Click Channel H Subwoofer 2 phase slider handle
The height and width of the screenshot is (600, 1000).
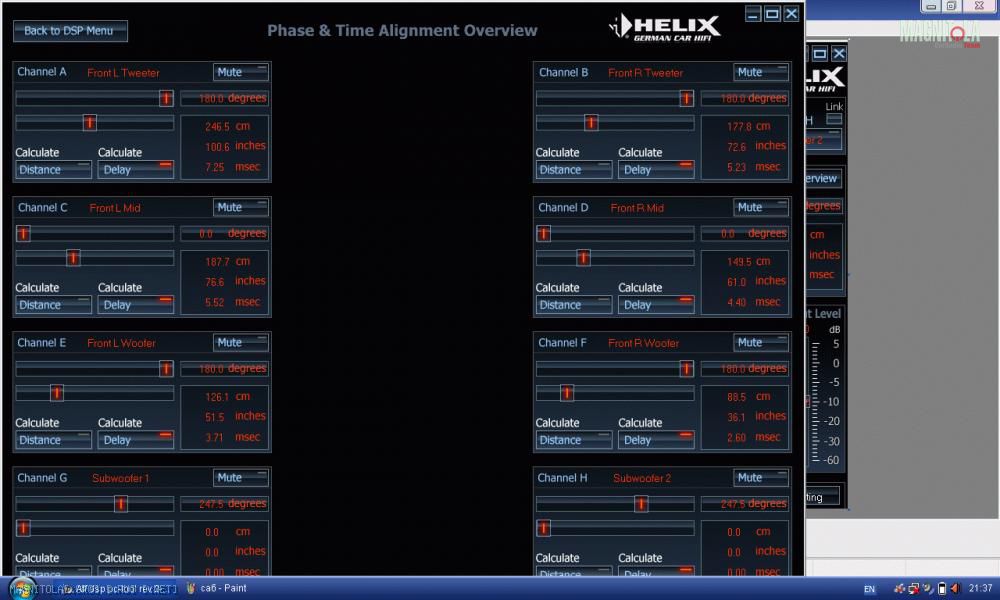641,504
